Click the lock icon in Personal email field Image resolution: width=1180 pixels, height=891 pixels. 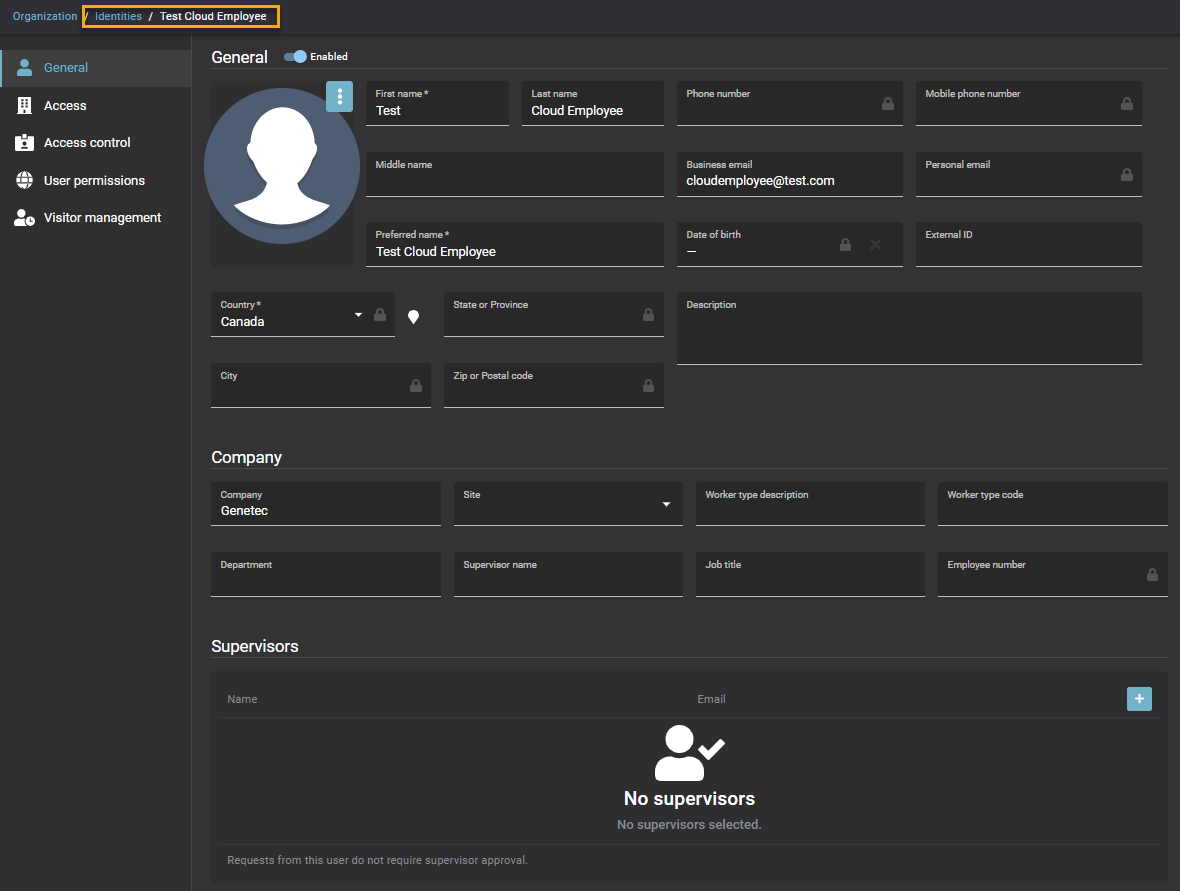[1127, 175]
